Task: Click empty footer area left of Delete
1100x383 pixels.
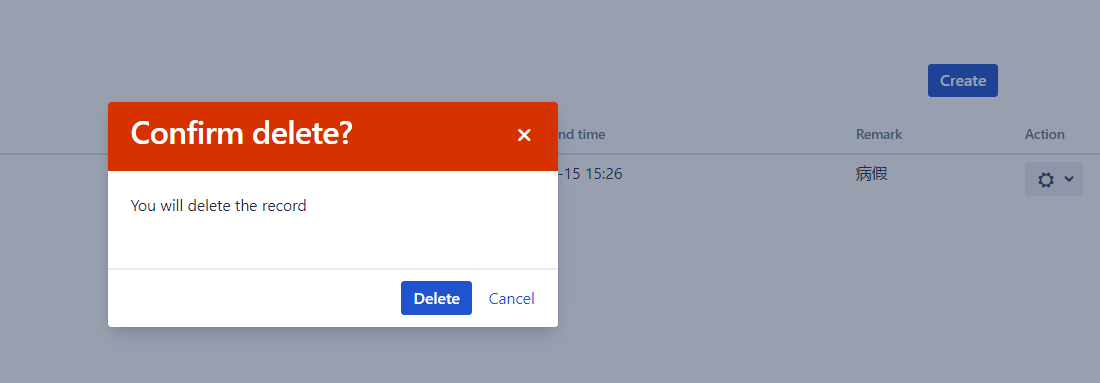Action: coord(253,298)
